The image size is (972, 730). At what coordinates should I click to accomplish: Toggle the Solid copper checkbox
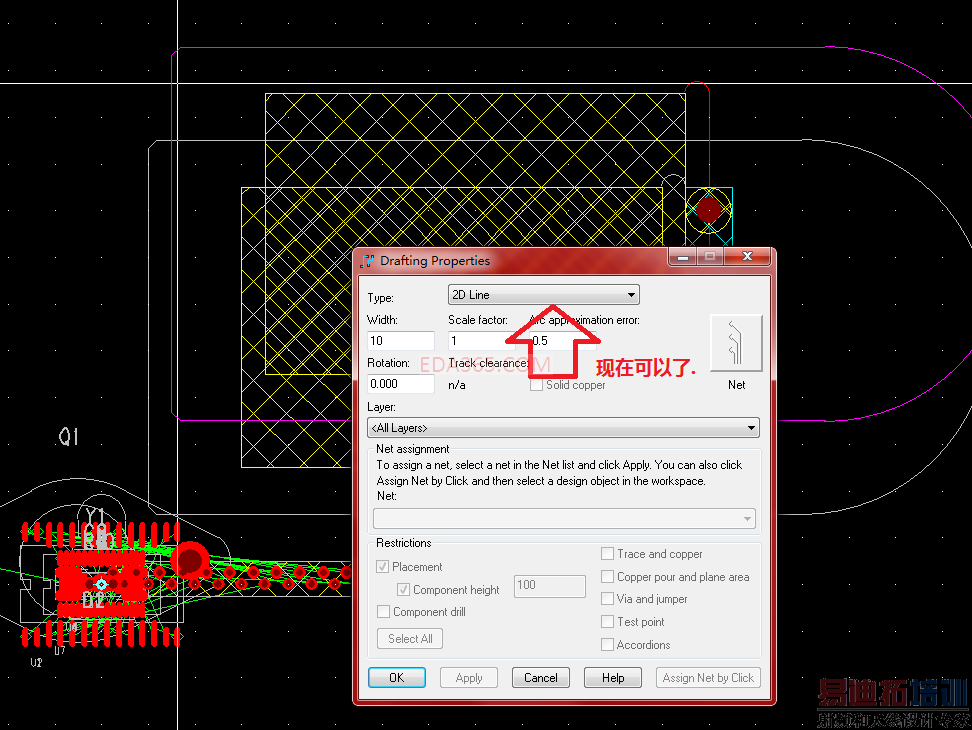[x=536, y=385]
